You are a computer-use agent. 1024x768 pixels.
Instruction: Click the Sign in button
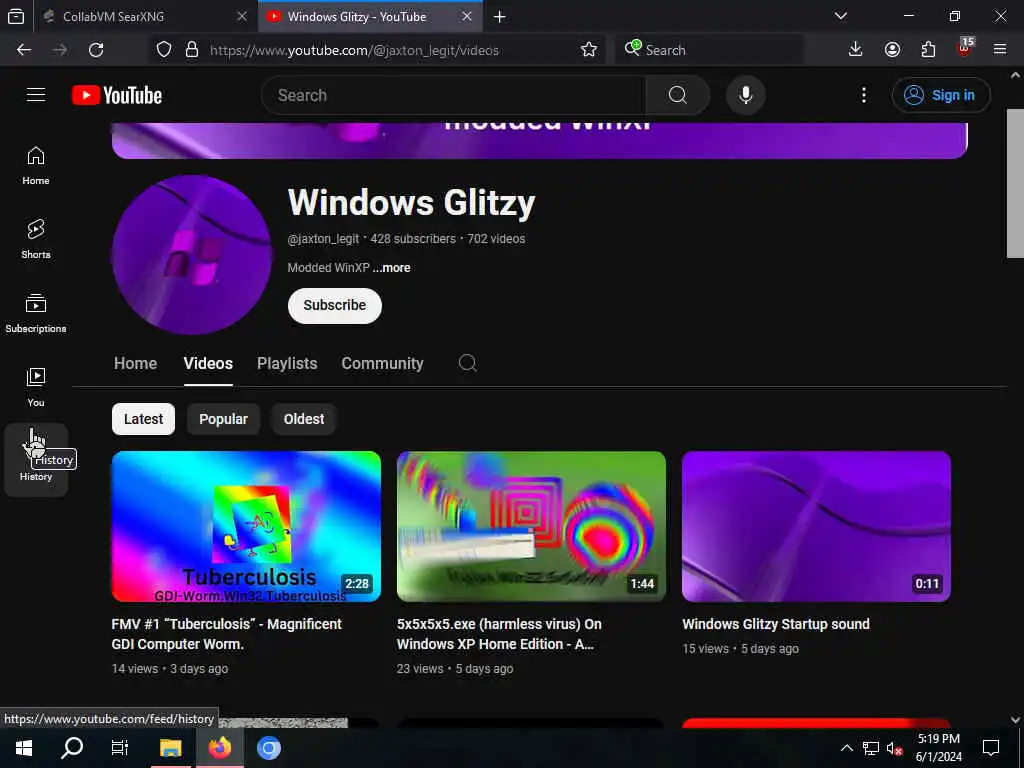coord(940,95)
